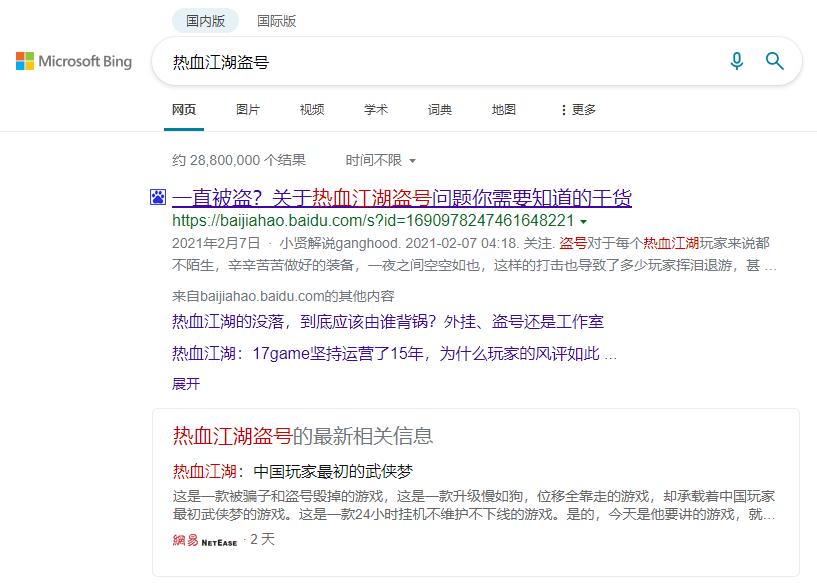
Task: Open the 学术 tab
Action: [375, 110]
